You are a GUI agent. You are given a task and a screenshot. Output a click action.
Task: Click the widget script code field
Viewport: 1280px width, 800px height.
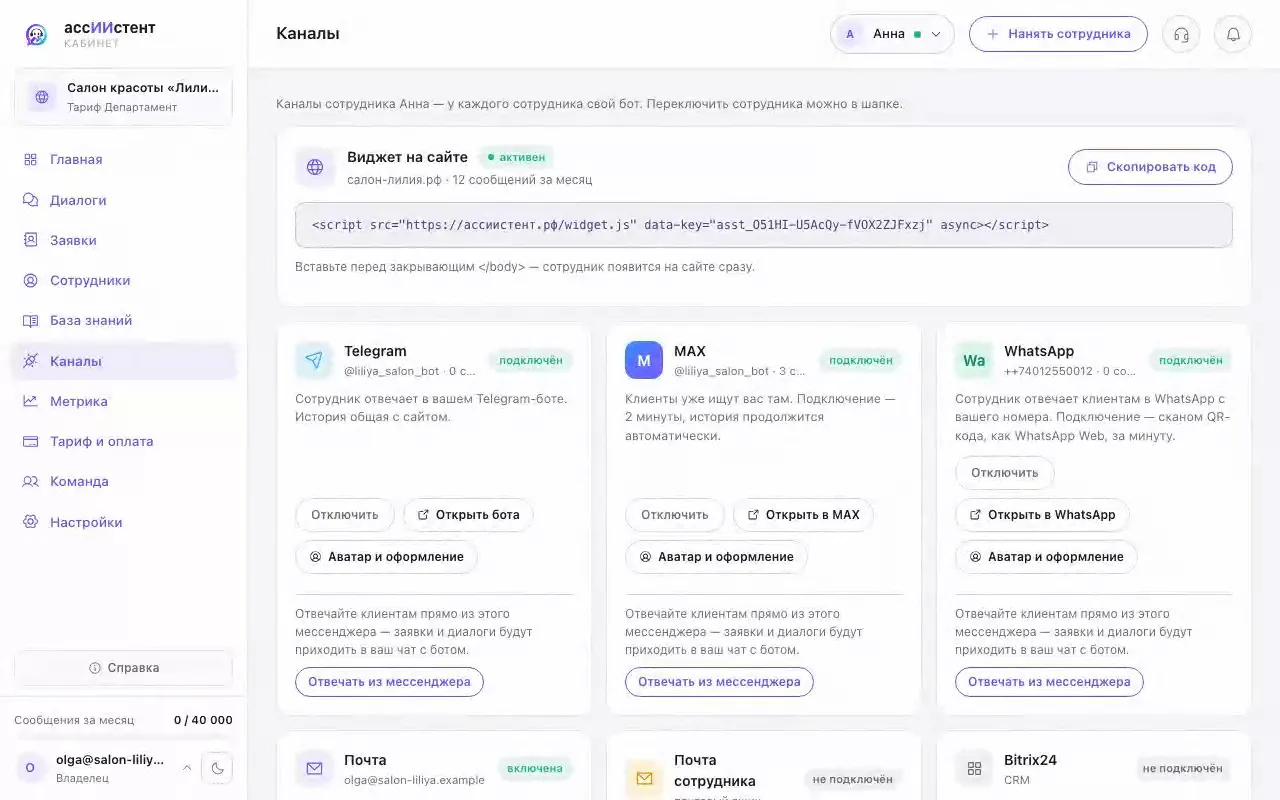764,225
